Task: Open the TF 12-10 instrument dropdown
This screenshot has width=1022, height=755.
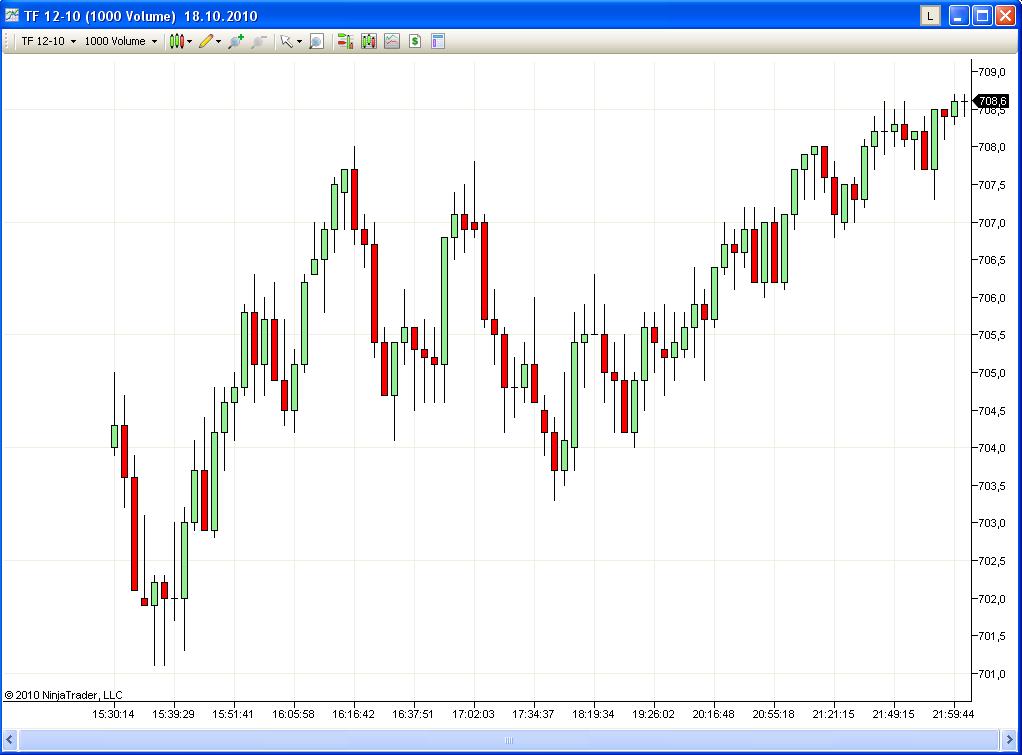Action: 49,41
